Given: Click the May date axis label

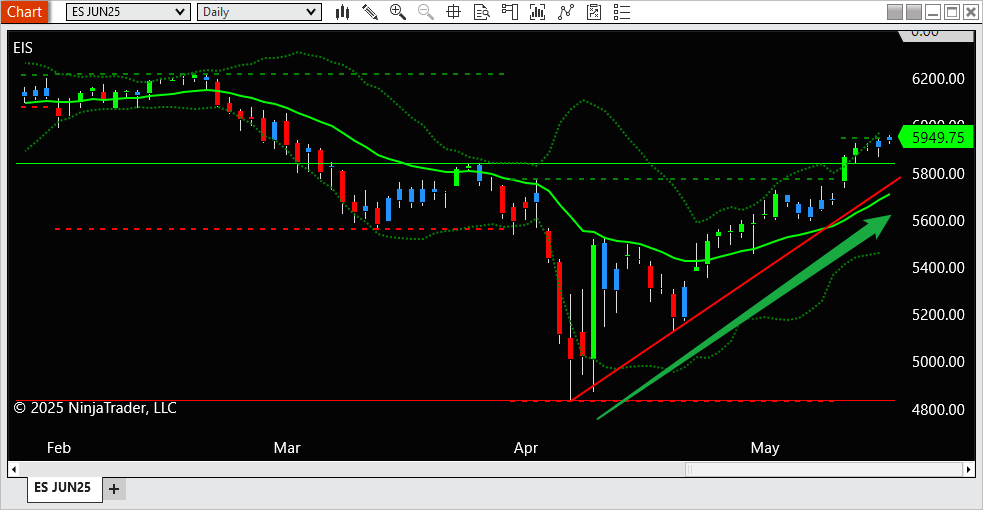Looking at the screenshot, I should tap(765, 448).
